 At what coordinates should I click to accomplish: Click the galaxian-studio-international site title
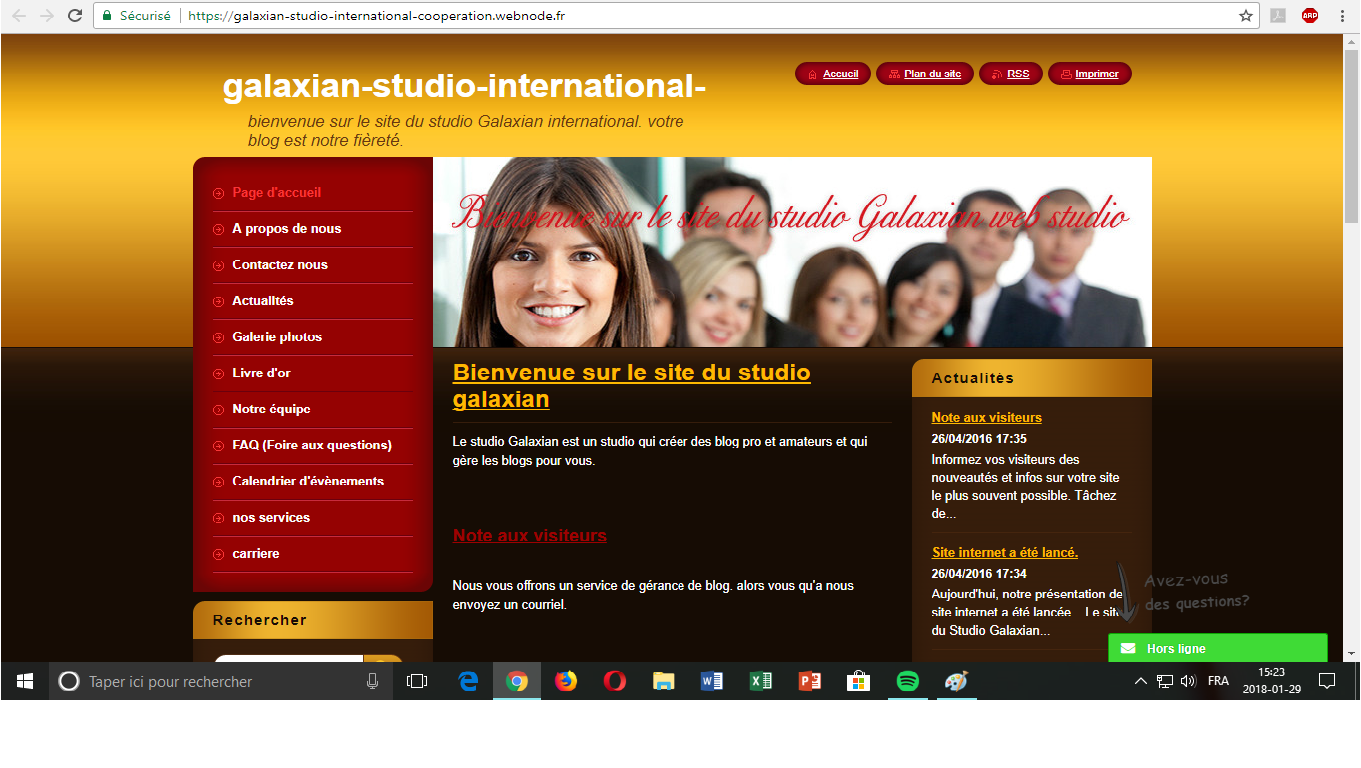click(464, 86)
